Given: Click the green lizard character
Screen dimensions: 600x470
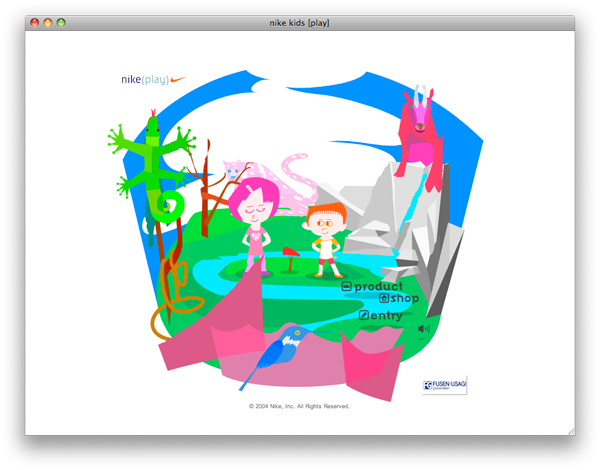Looking at the screenshot, I should [x=153, y=168].
